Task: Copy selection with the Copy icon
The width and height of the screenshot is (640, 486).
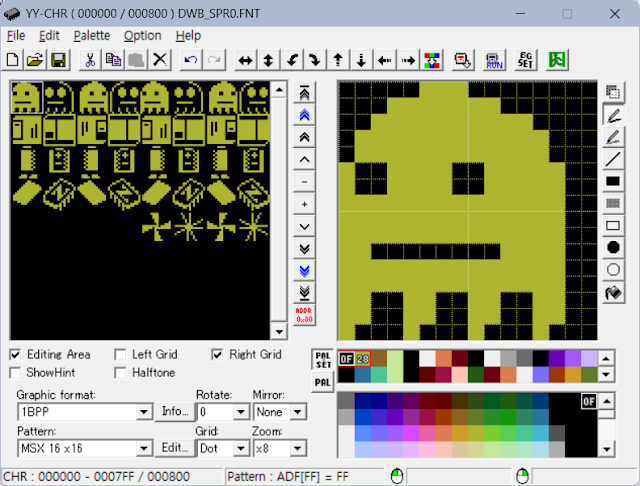Action: (x=113, y=60)
